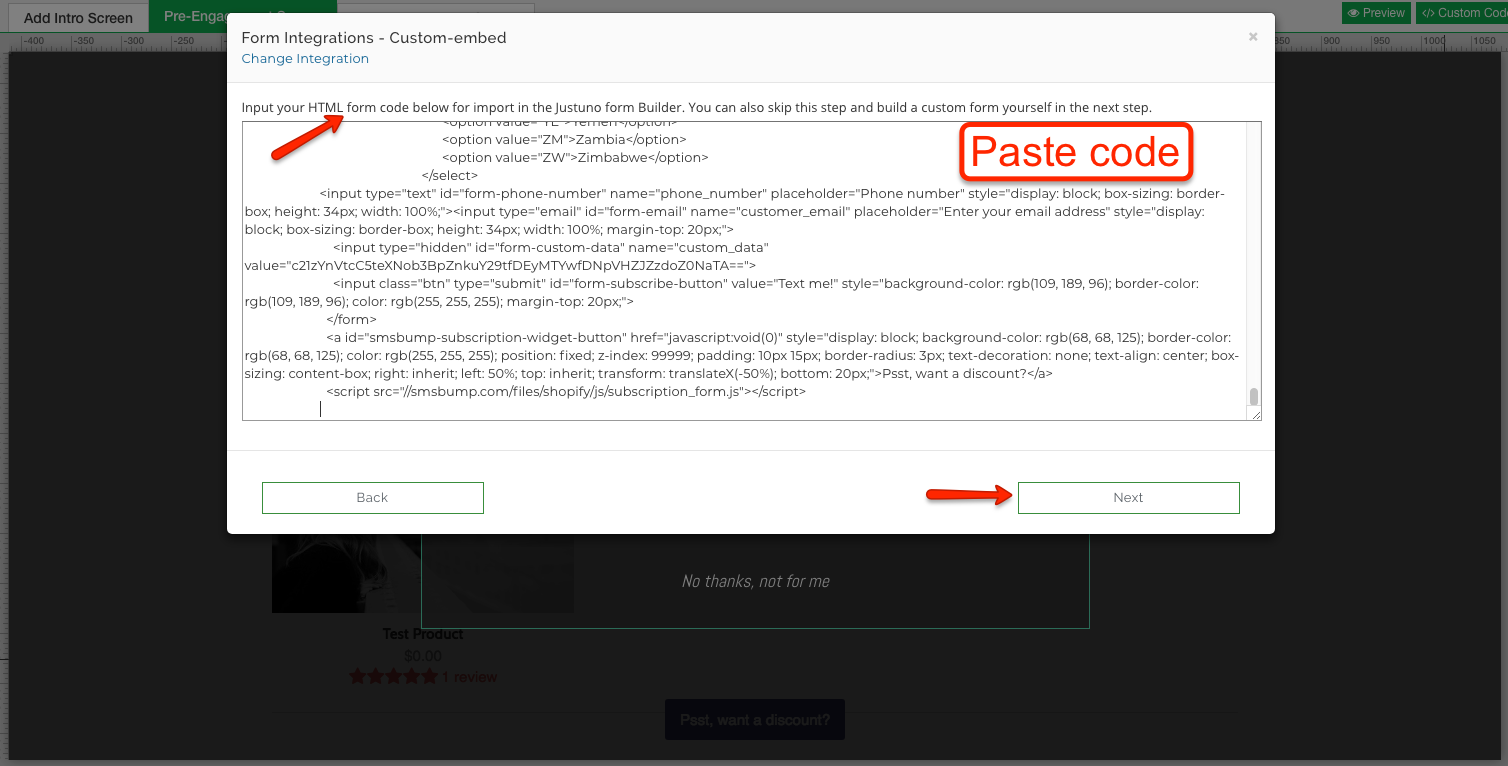
Task: Click the Zambia option code line
Action: coord(564,140)
